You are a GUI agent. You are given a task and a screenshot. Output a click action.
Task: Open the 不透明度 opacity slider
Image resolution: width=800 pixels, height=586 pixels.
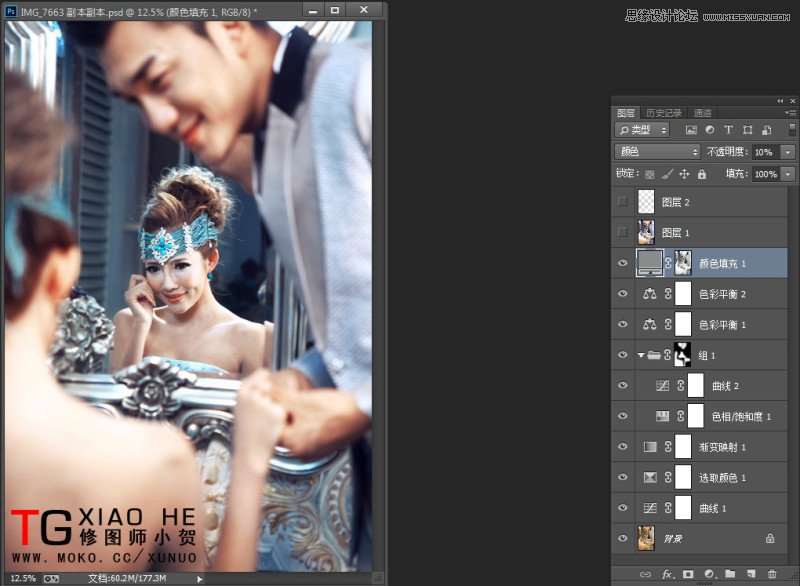(787, 151)
